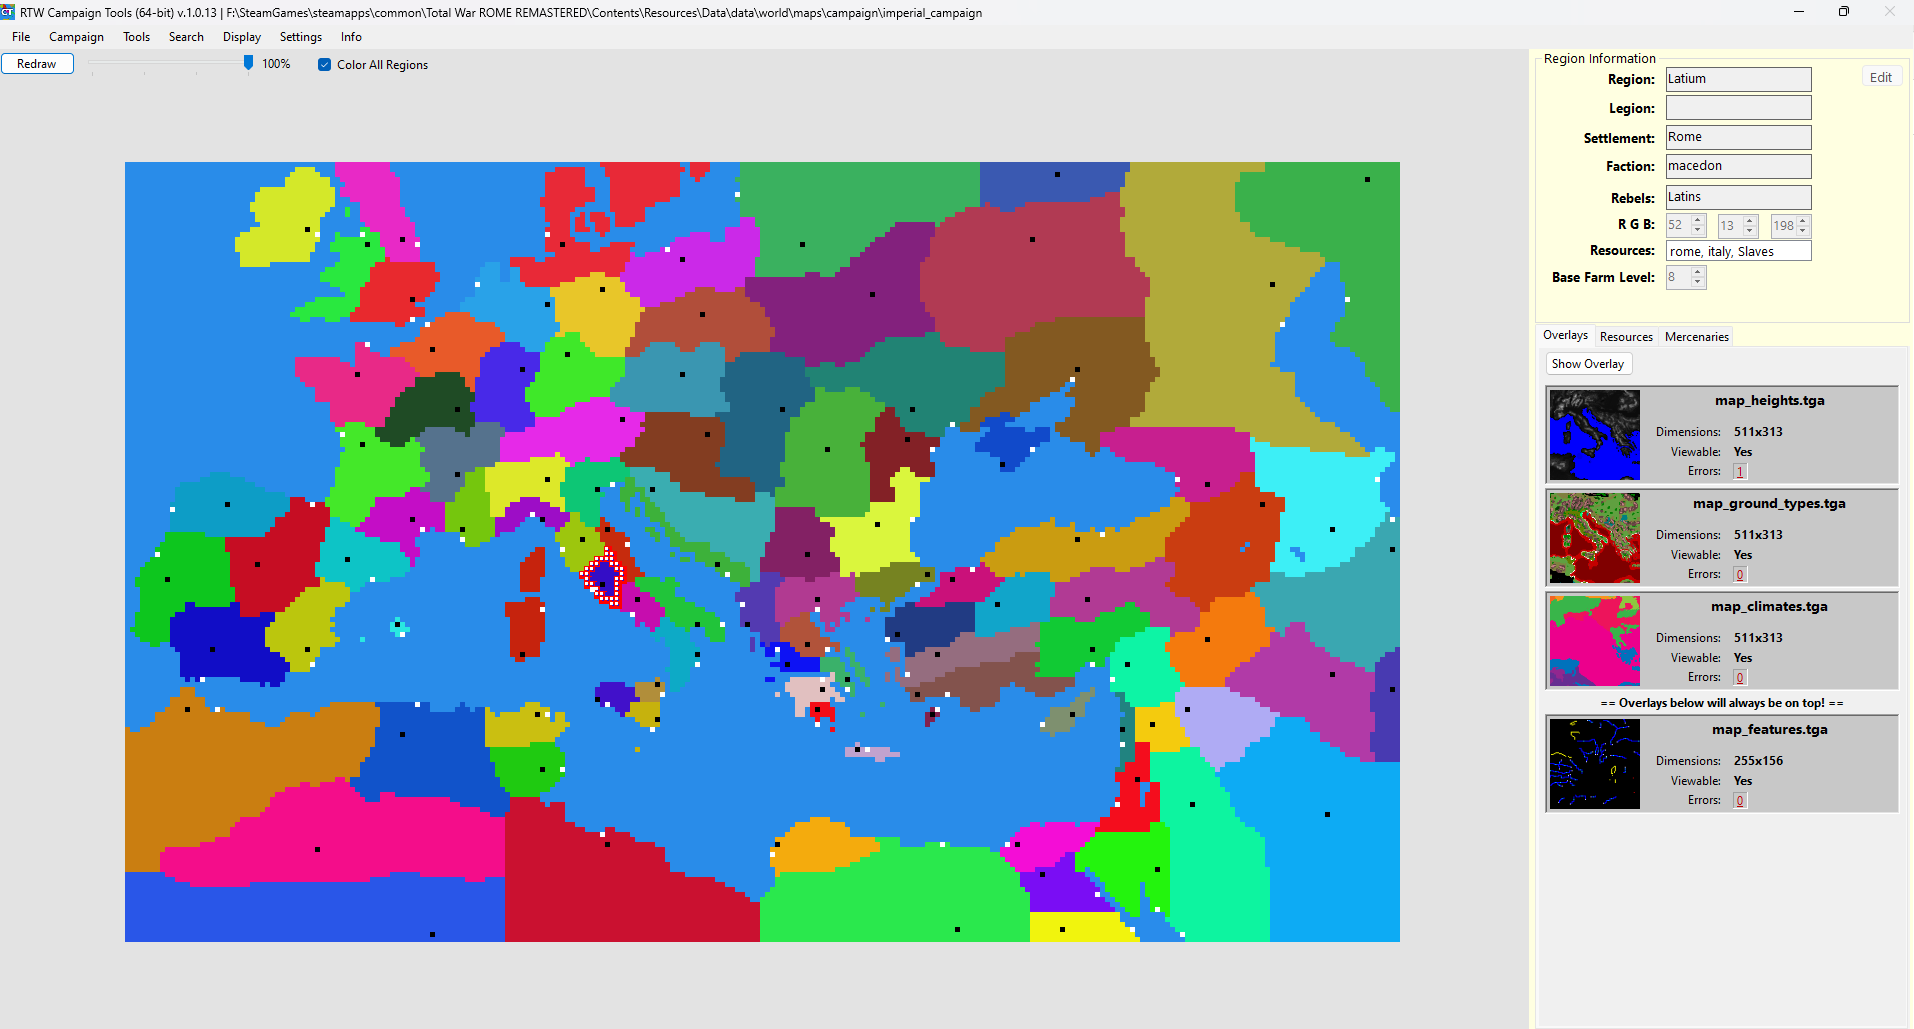The width and height of the screenshot is (1914, 1029).
Task: Click the Region field showing Latium
Action: tap(1738, 79)
